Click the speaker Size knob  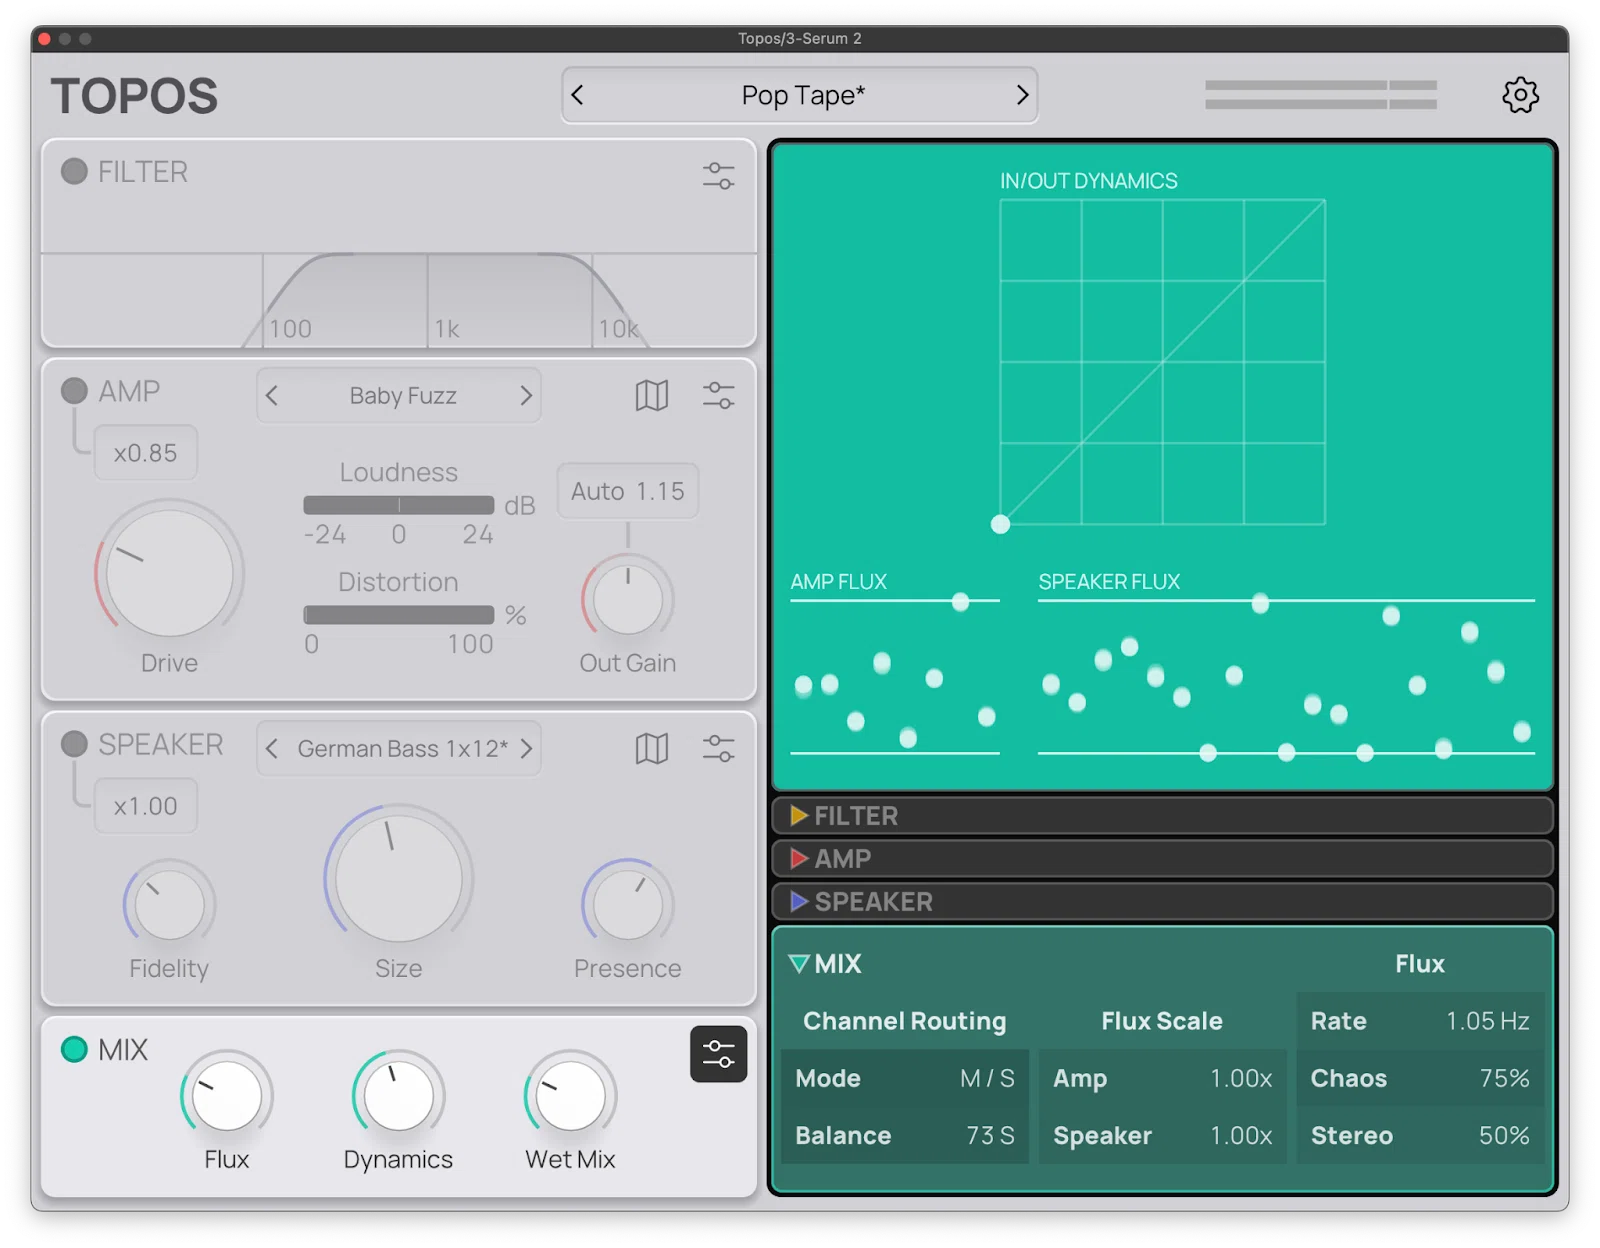point(398,878)
